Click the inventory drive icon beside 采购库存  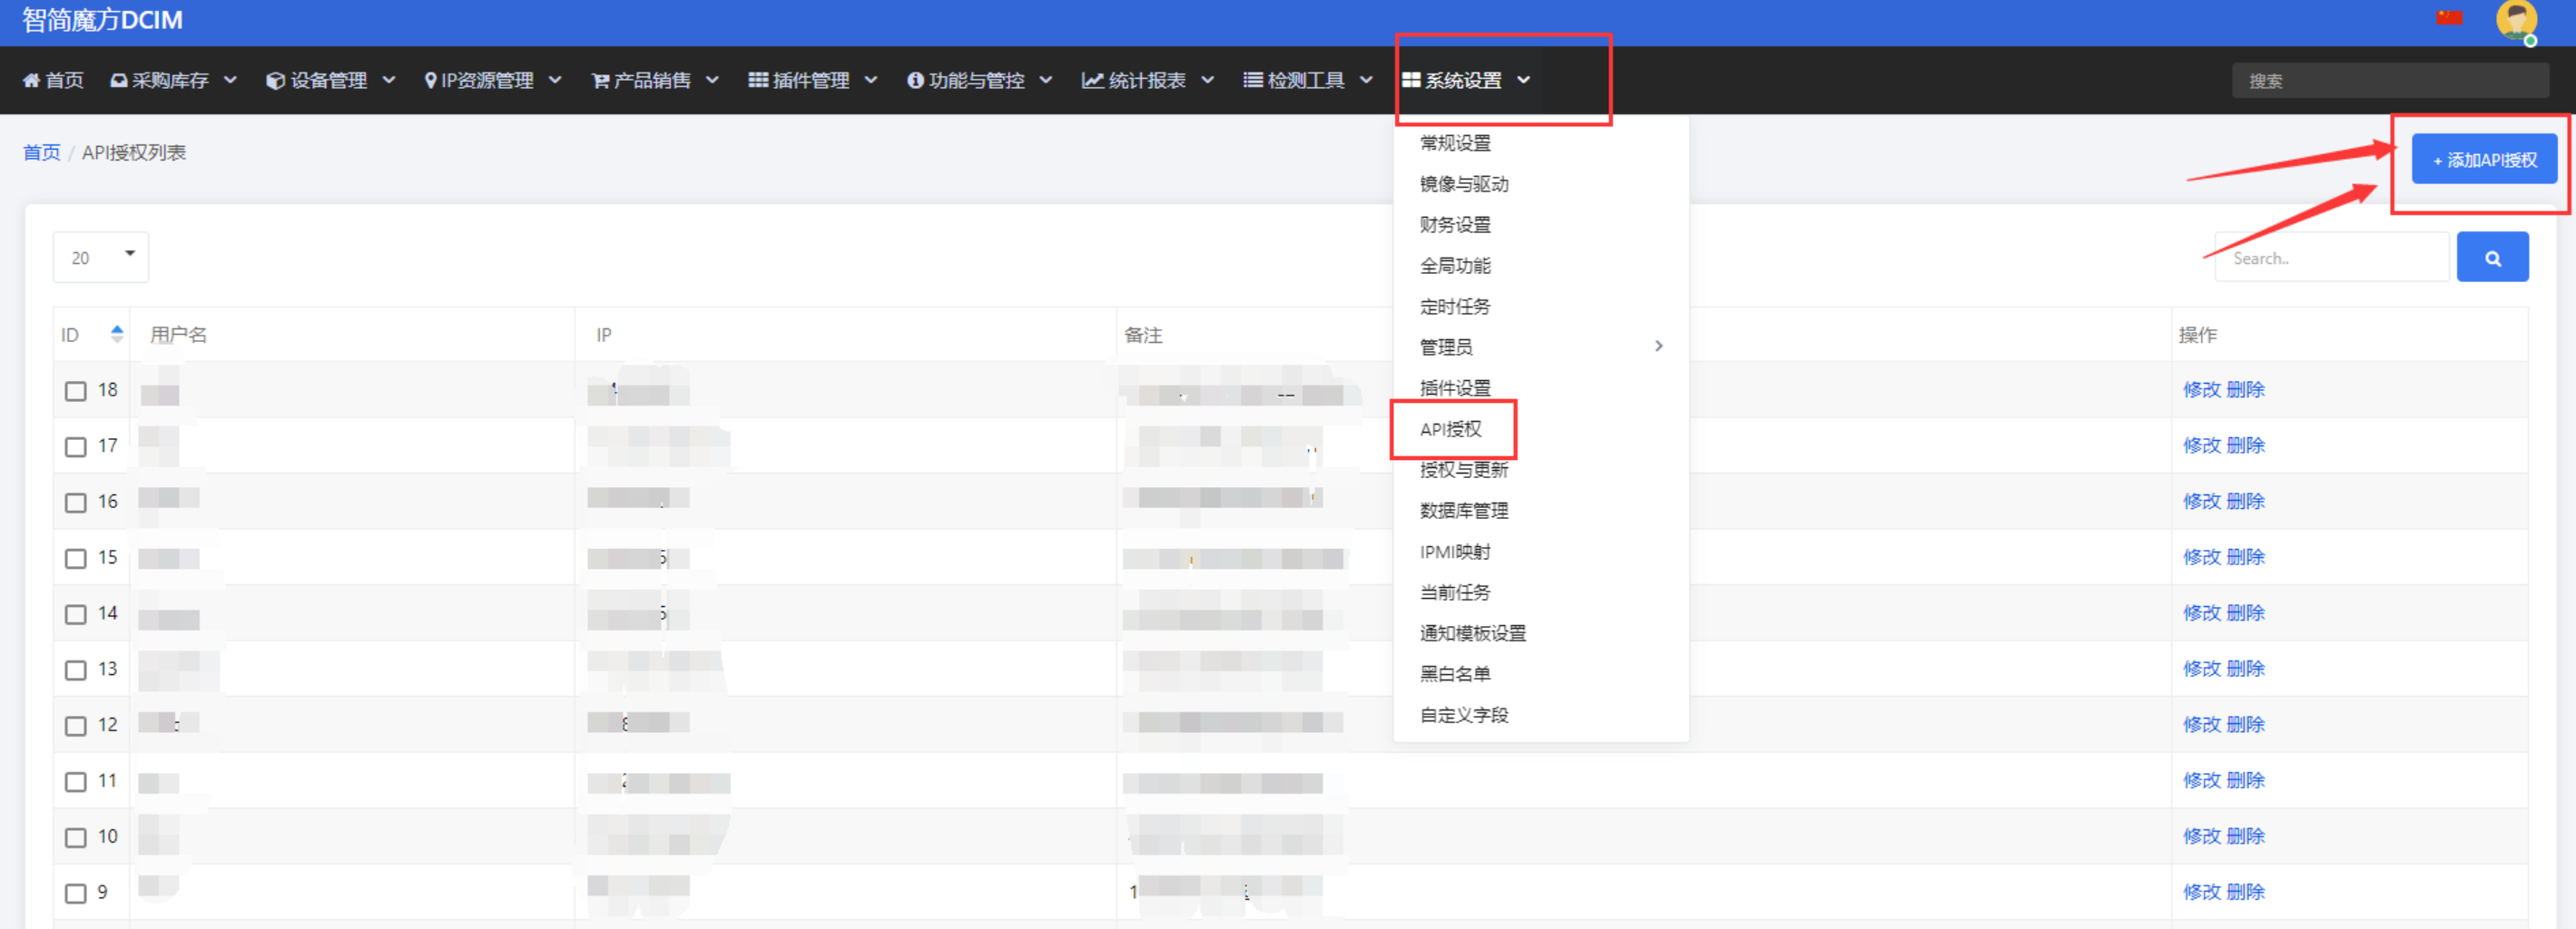(119, 80)
